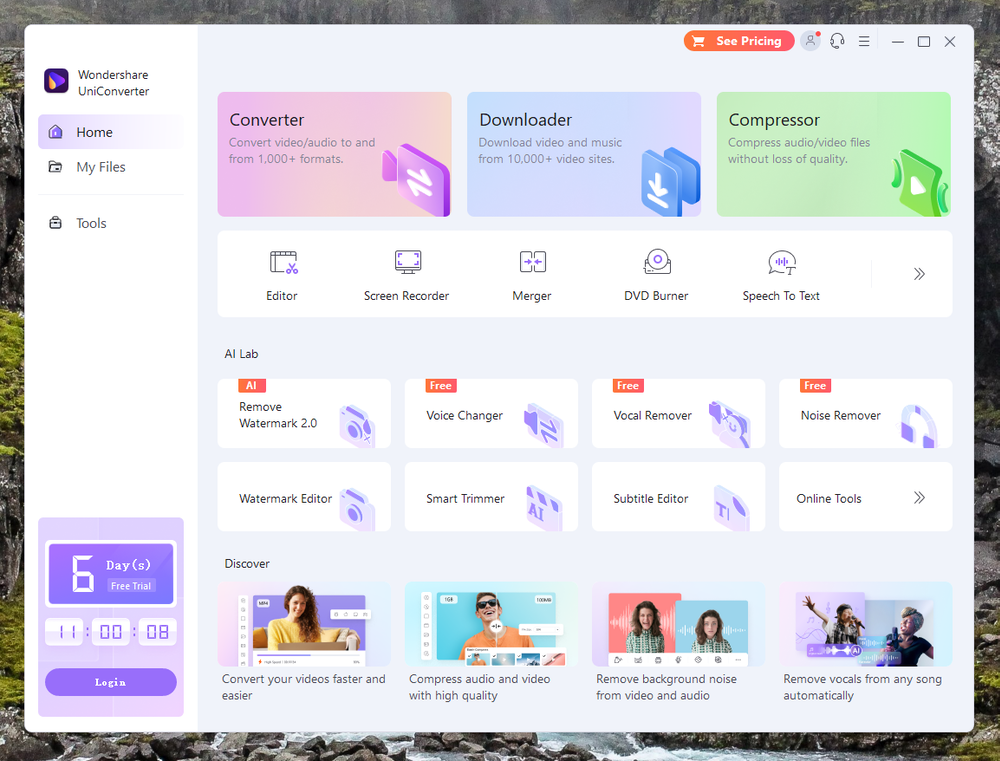Click the Smart Trimmer AI icon
1000x761 pixels.
(543, 508)
